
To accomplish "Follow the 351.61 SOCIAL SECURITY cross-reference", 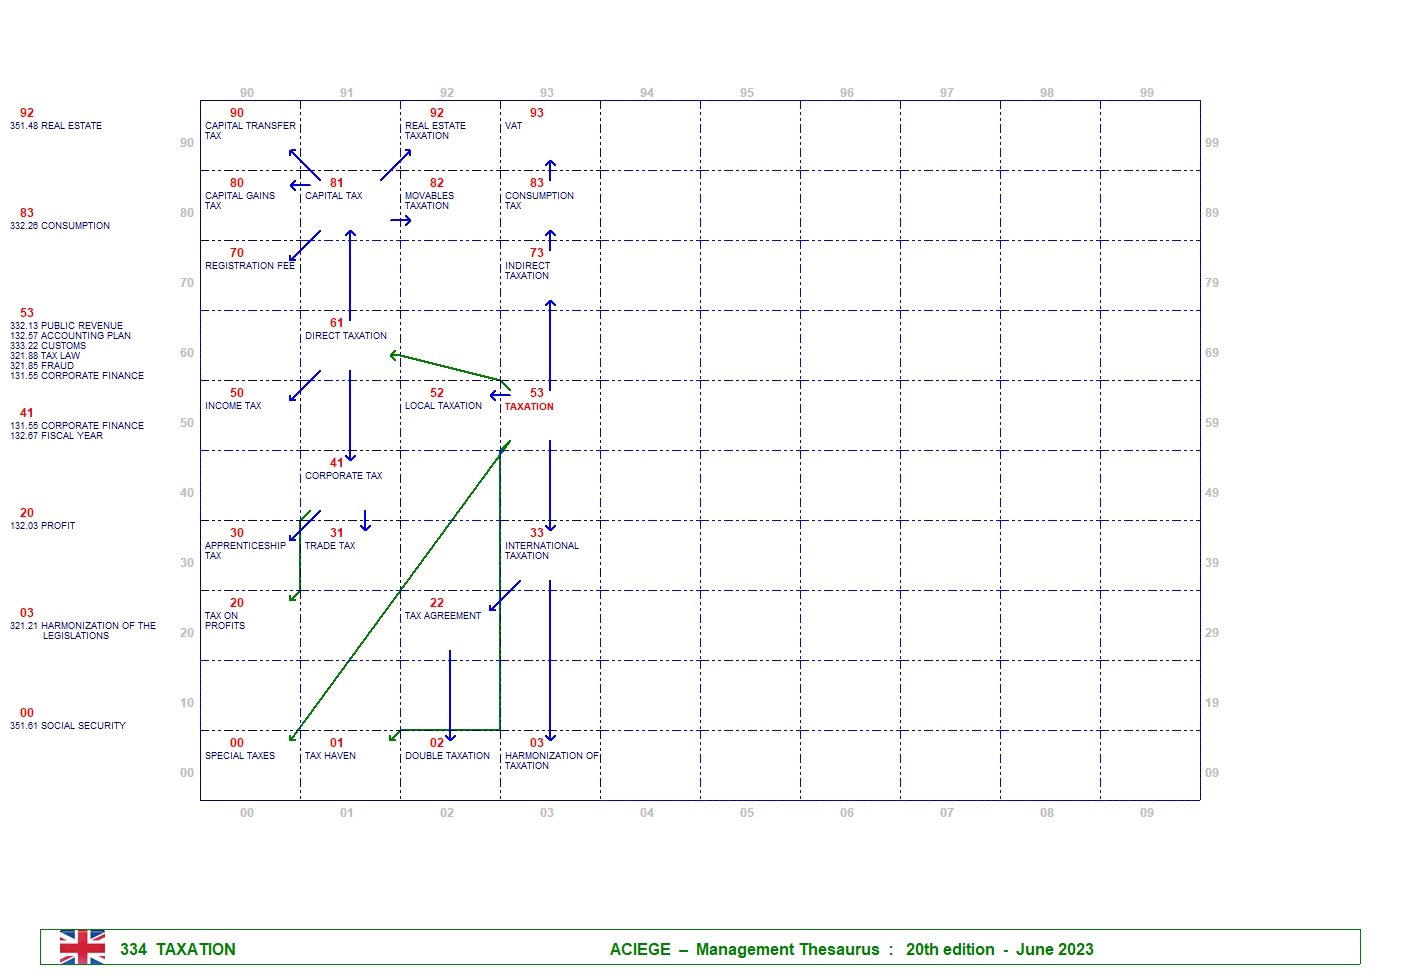I will pos(68,726).
